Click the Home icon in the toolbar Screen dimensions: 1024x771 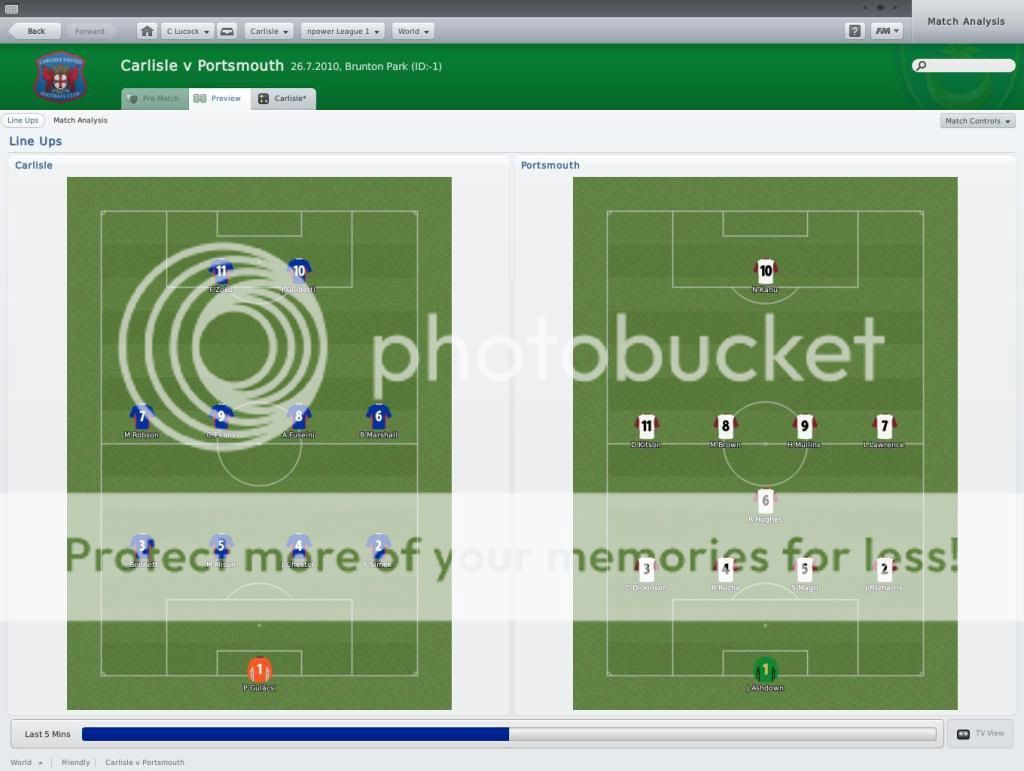tap(147, 31)
